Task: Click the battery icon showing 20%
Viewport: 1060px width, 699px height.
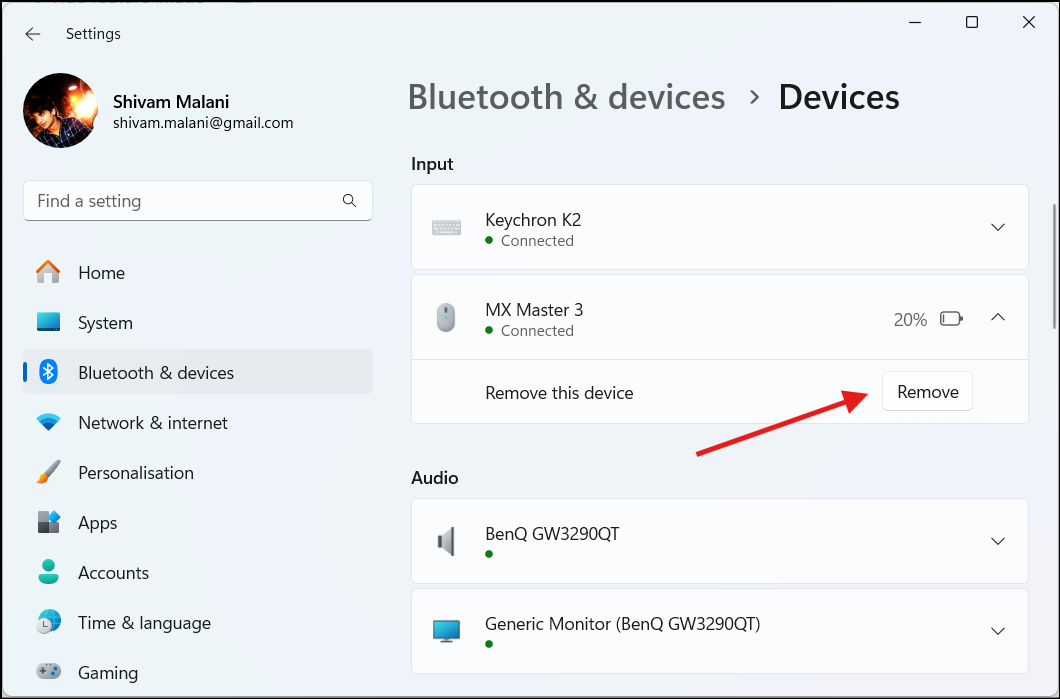Action: click(x=951, y=318)
